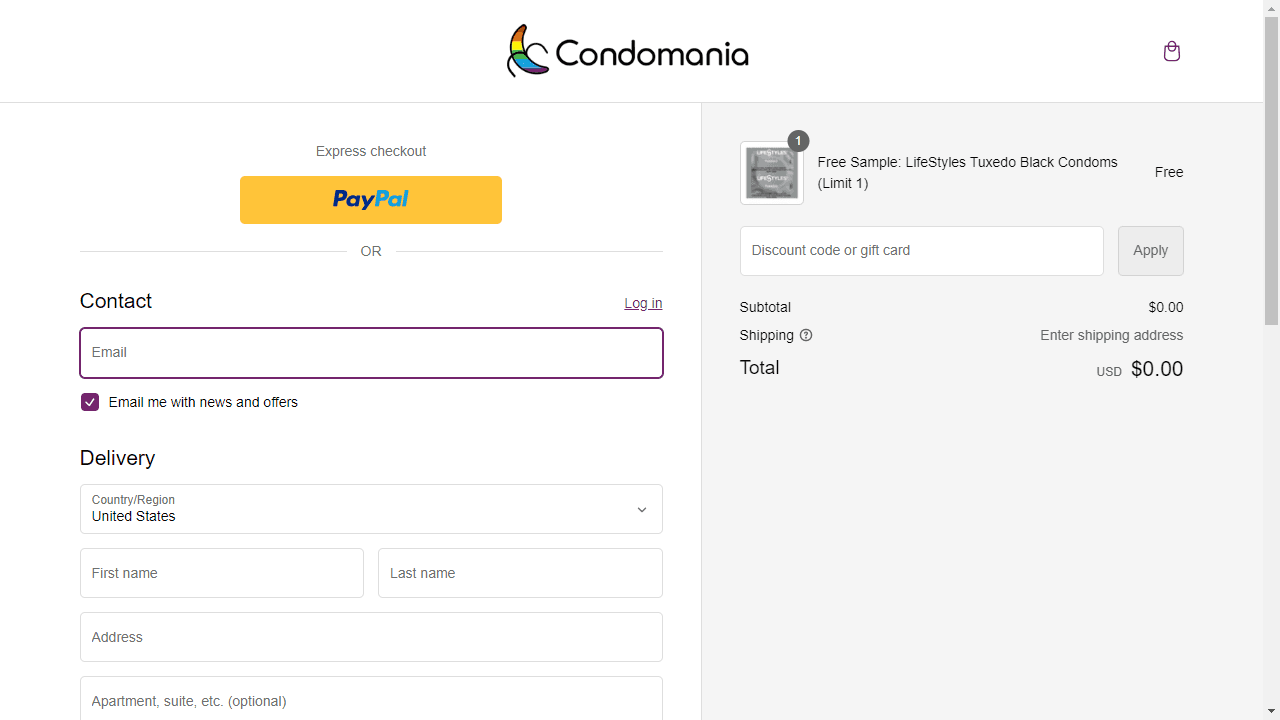Click the Last name field

pyautogui.click(x=520, y=573)
